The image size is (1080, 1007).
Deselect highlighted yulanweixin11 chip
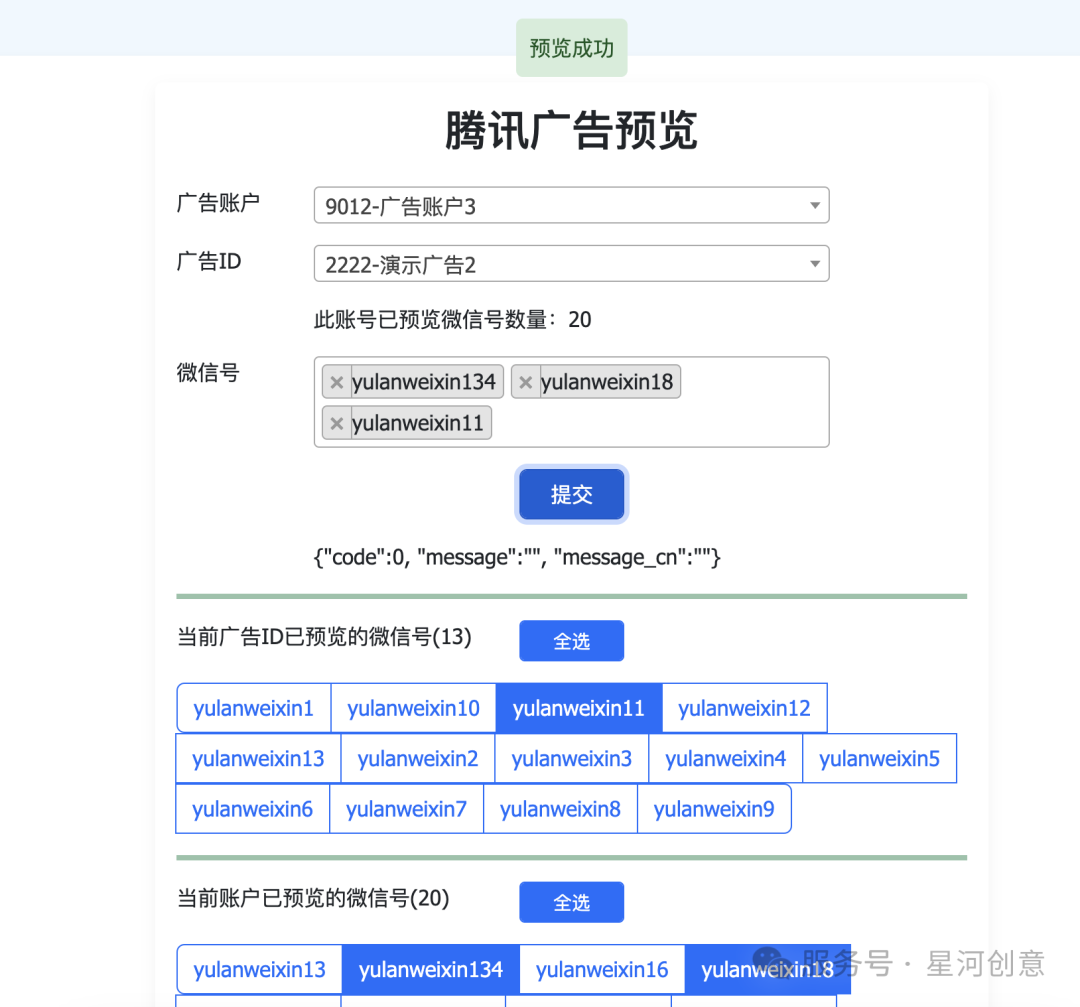point(579,708)
